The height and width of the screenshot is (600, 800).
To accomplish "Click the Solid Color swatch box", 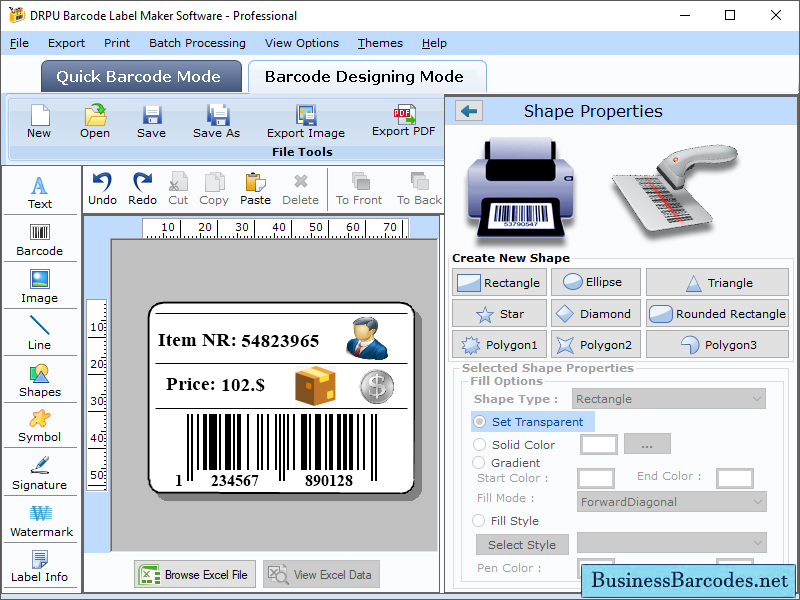I will (598, 444).
